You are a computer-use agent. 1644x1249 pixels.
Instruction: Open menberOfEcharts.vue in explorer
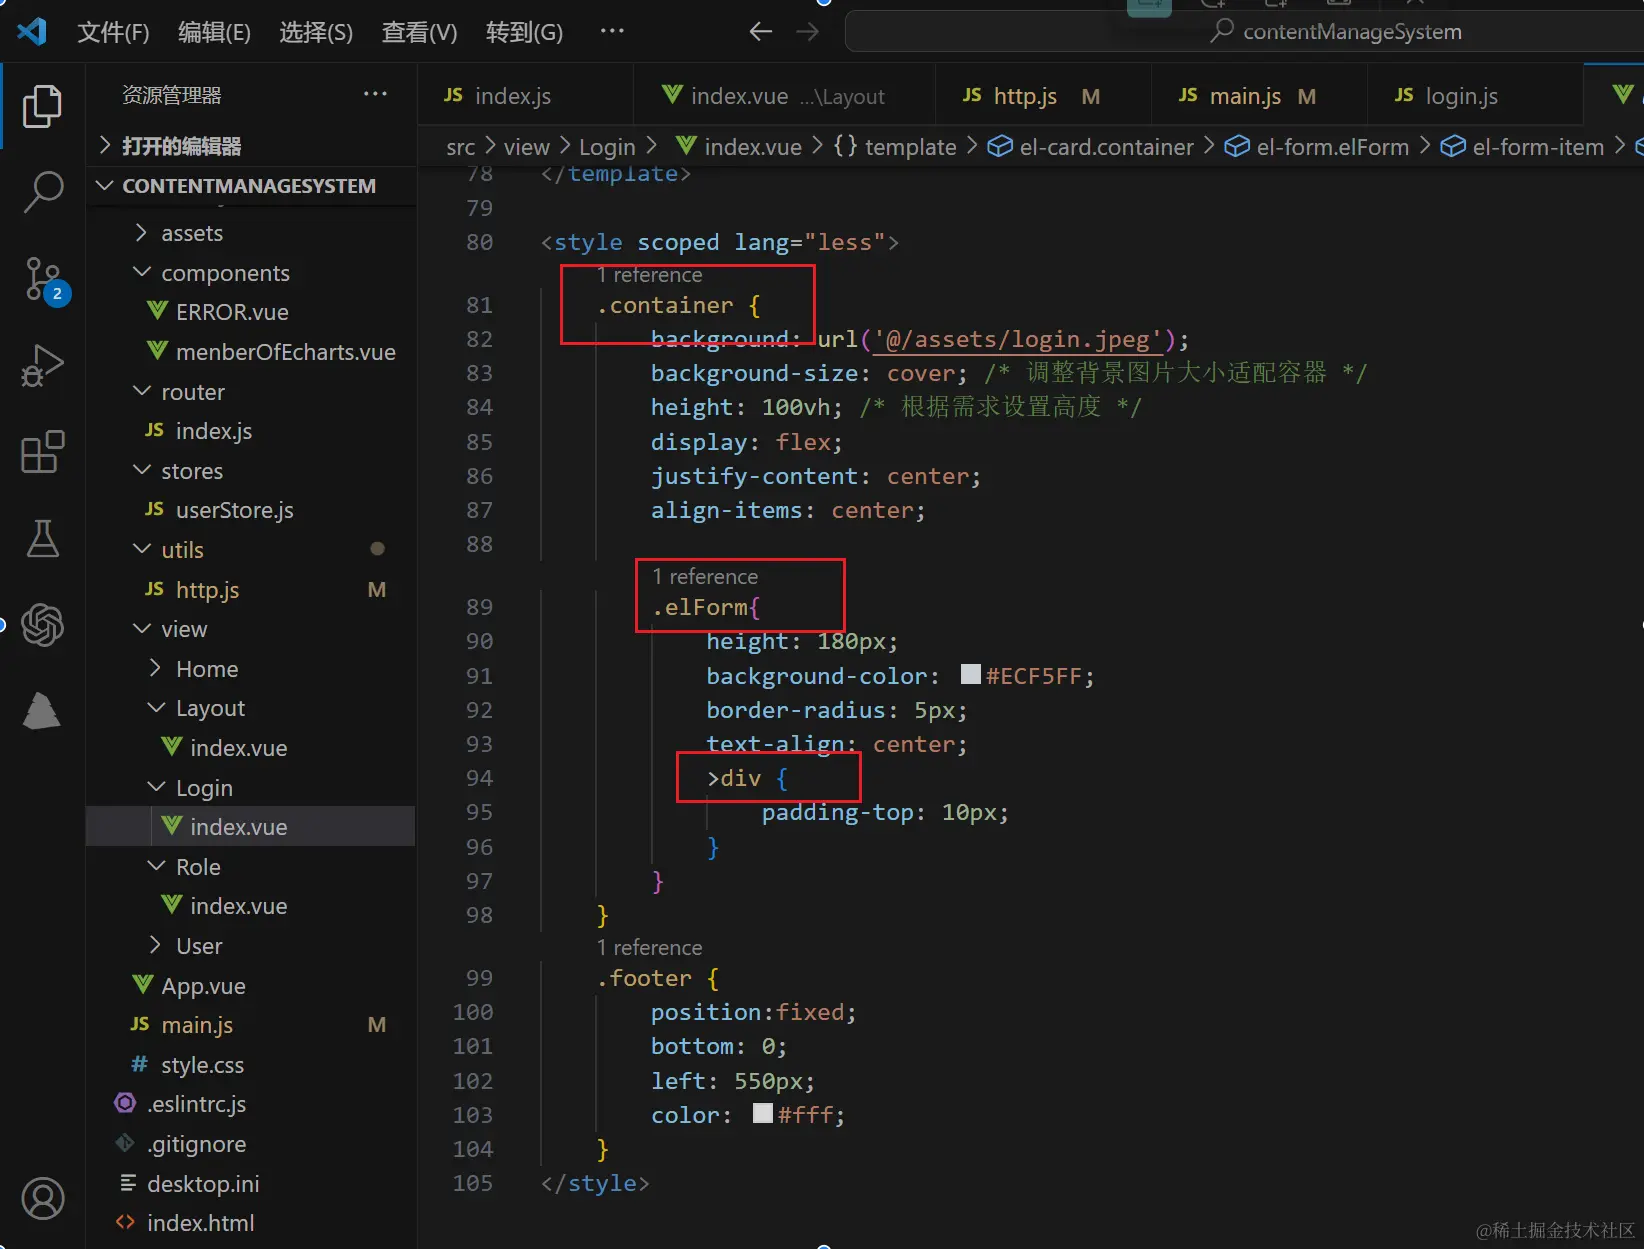tap(251, 352)
